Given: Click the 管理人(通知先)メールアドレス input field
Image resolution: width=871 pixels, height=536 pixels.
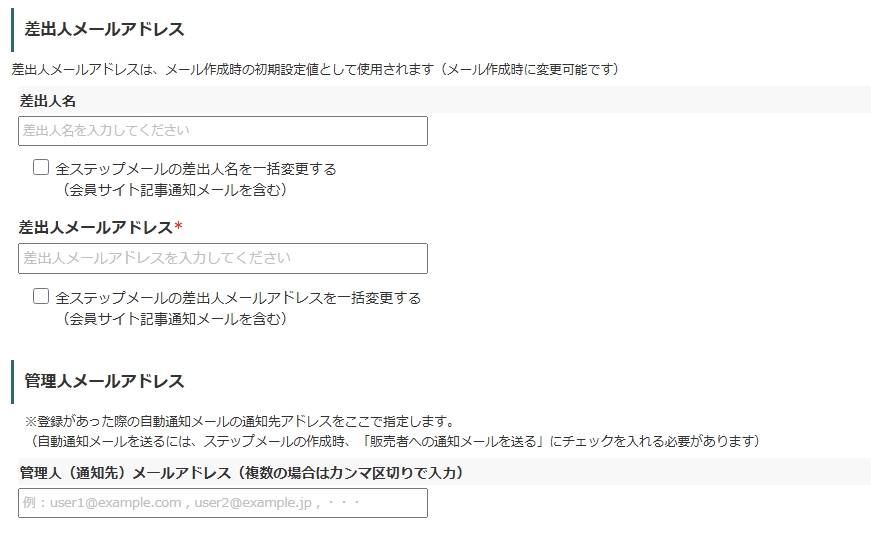Looking at the screenshot, I should (222, 503).
